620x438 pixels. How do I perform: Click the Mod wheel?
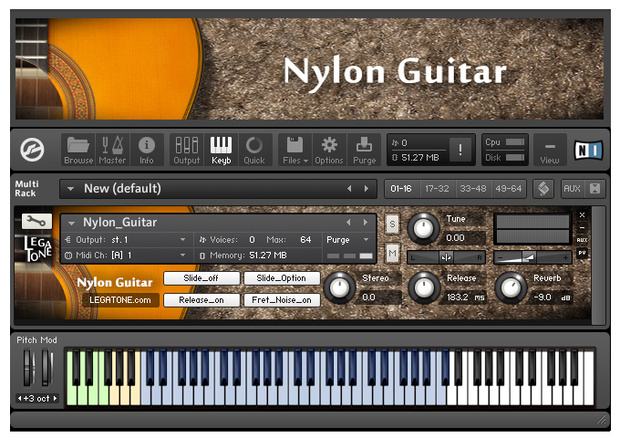click(46, 367)
